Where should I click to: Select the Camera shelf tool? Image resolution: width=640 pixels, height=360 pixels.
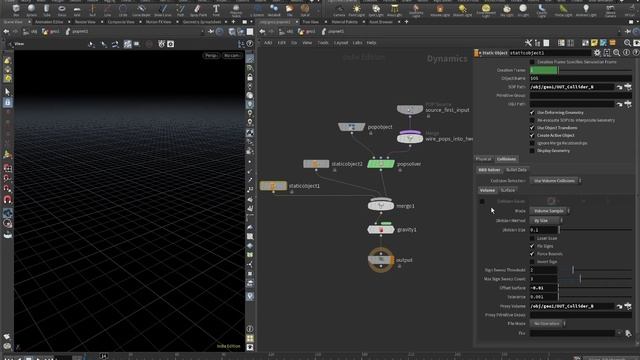(339, 10)
